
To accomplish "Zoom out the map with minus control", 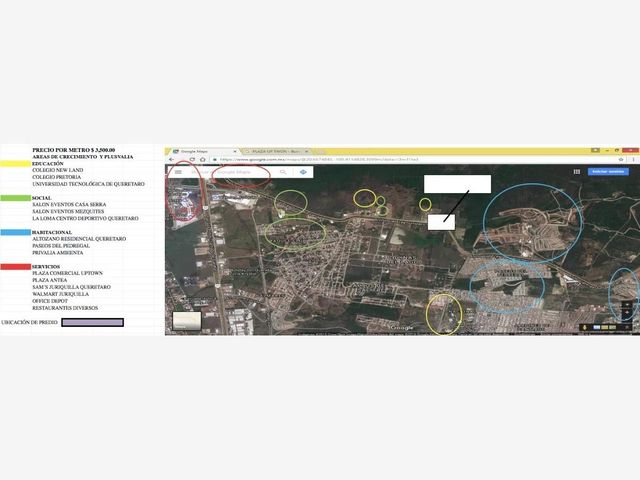I will [x=628, y=313].
